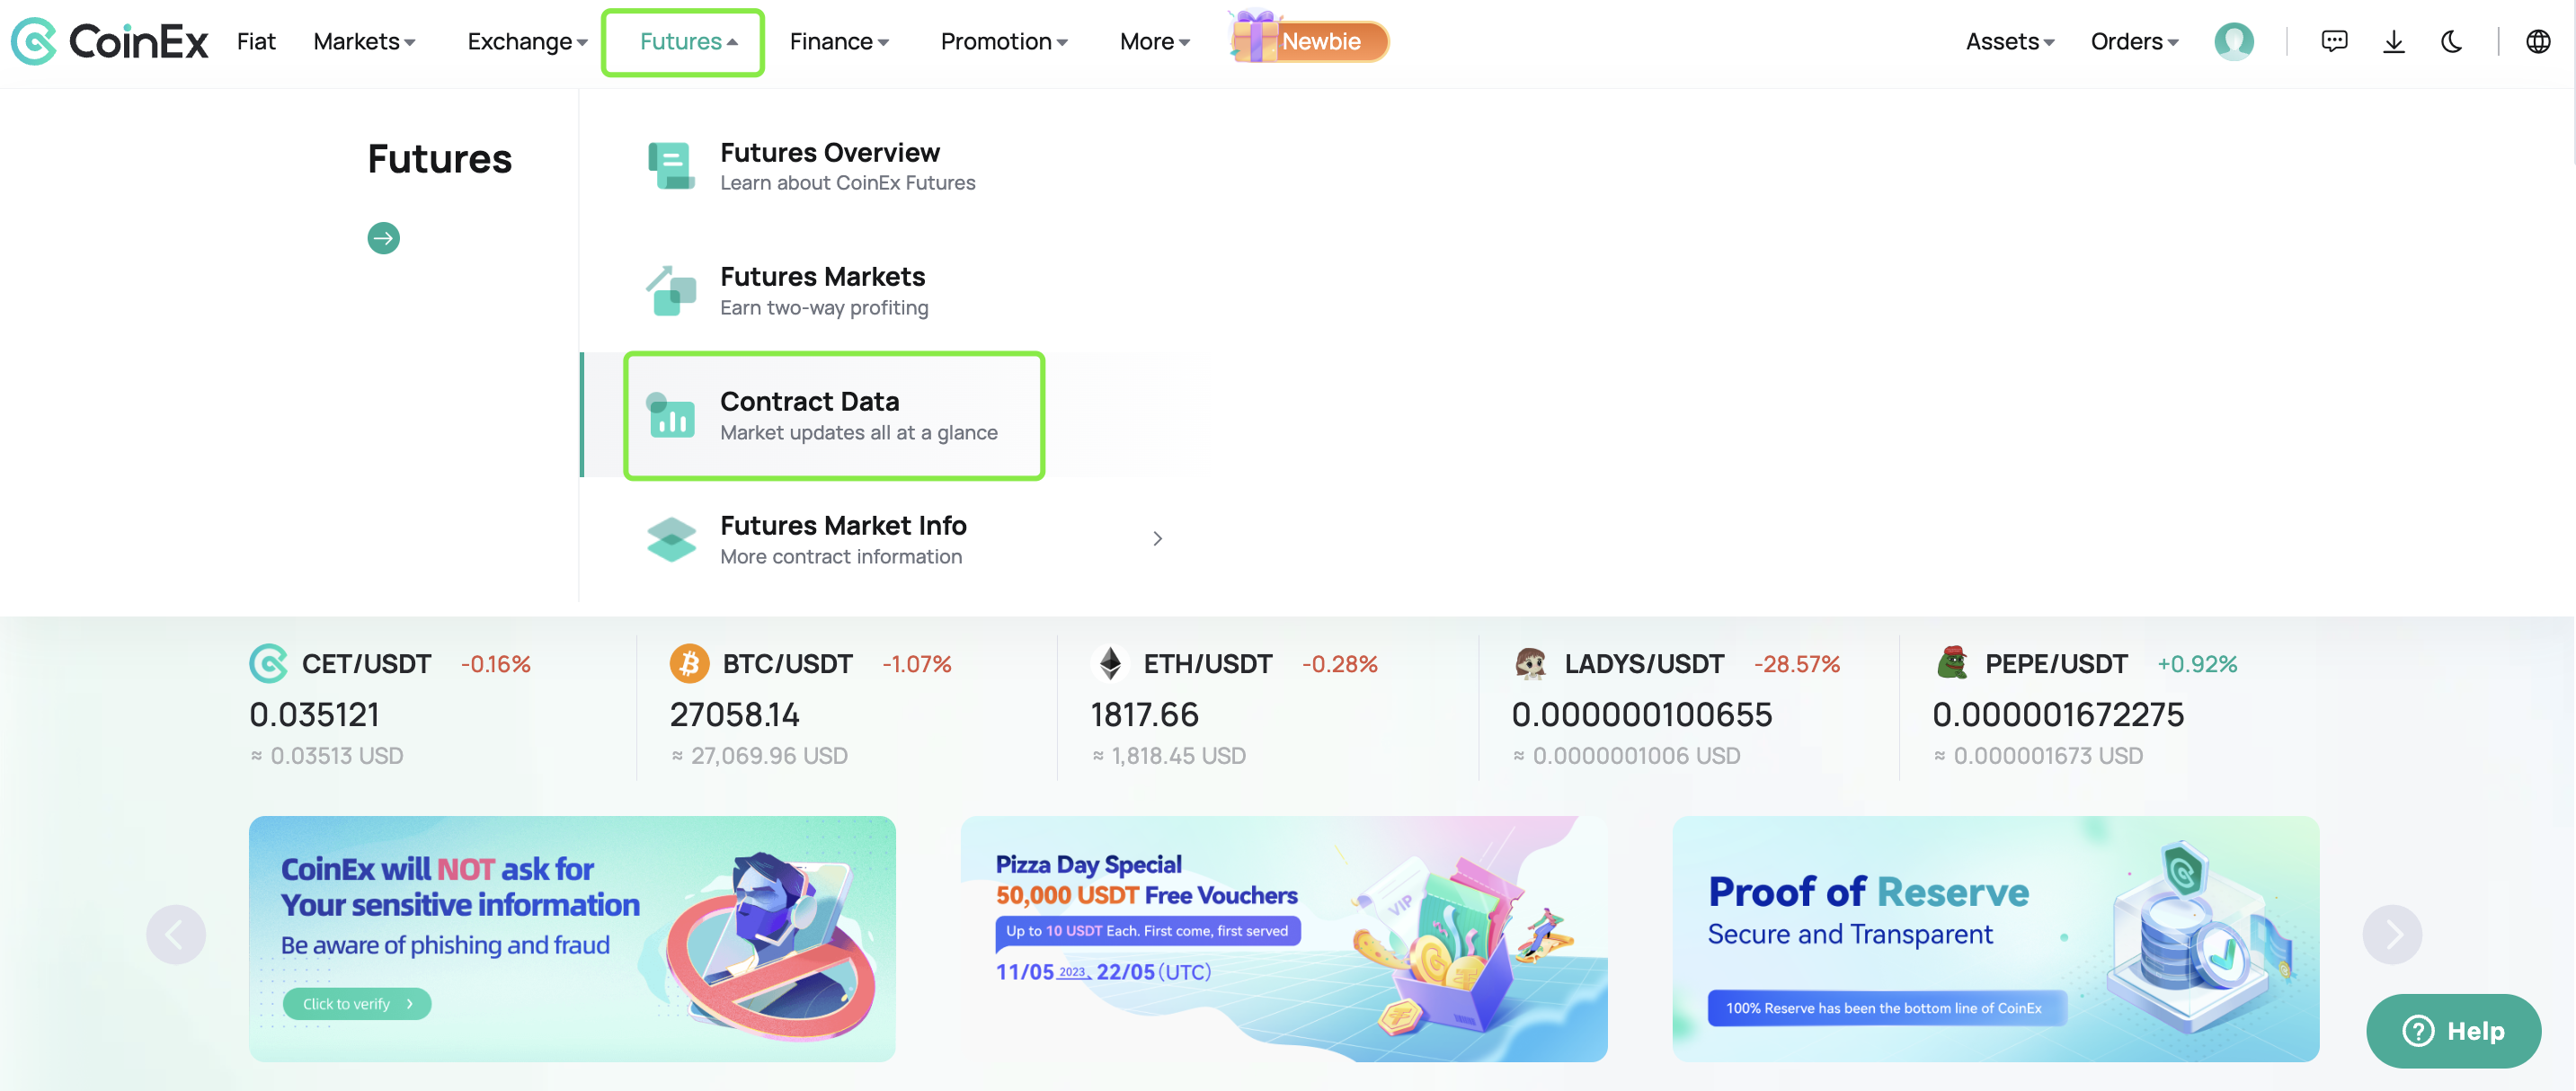Expand the Assets dropdown
Viewport: 2576px width, 1091px height.
2009,41
